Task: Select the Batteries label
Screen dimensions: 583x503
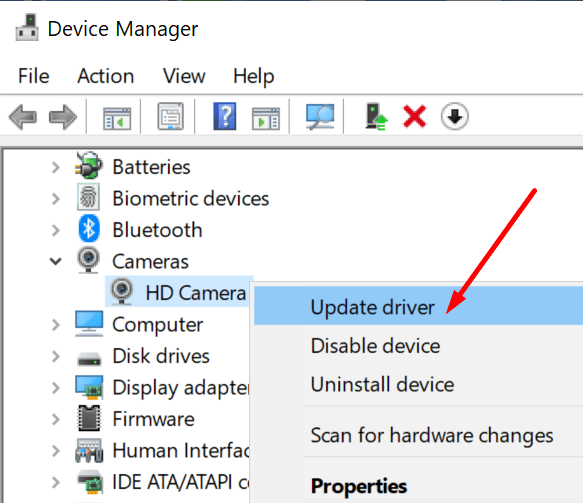Action: (151, 167)
